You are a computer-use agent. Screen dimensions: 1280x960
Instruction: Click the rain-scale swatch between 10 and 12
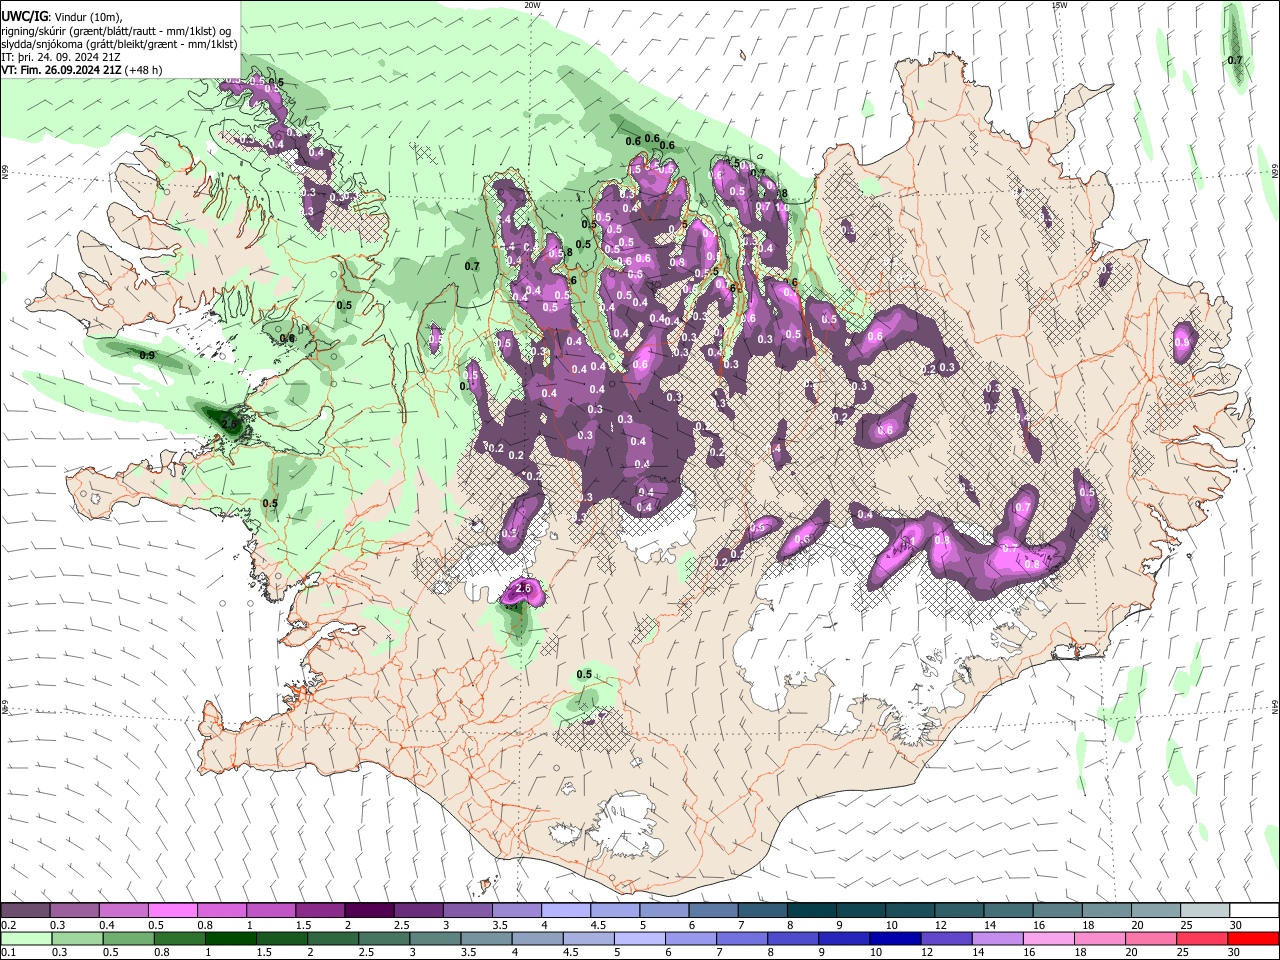click(896, 938)
